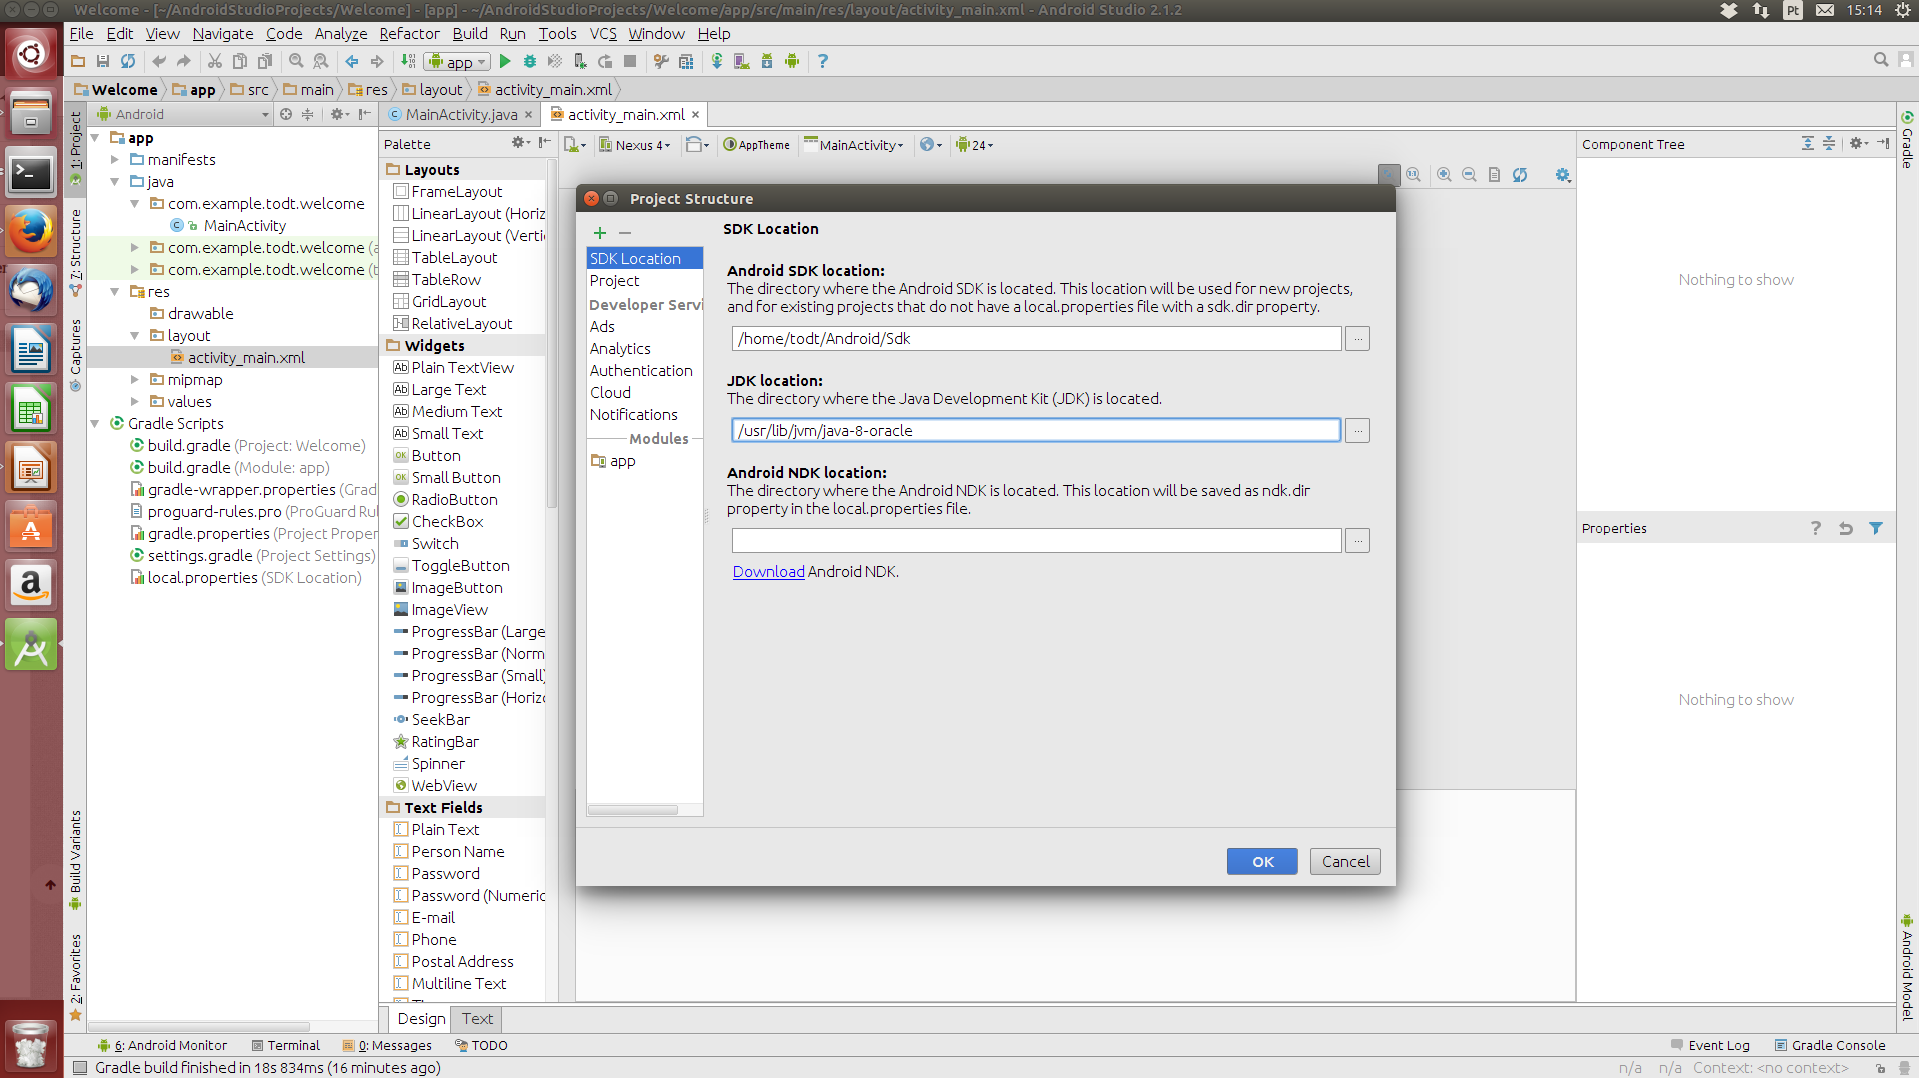Toggle the Structure tool window

coord(75,251)
